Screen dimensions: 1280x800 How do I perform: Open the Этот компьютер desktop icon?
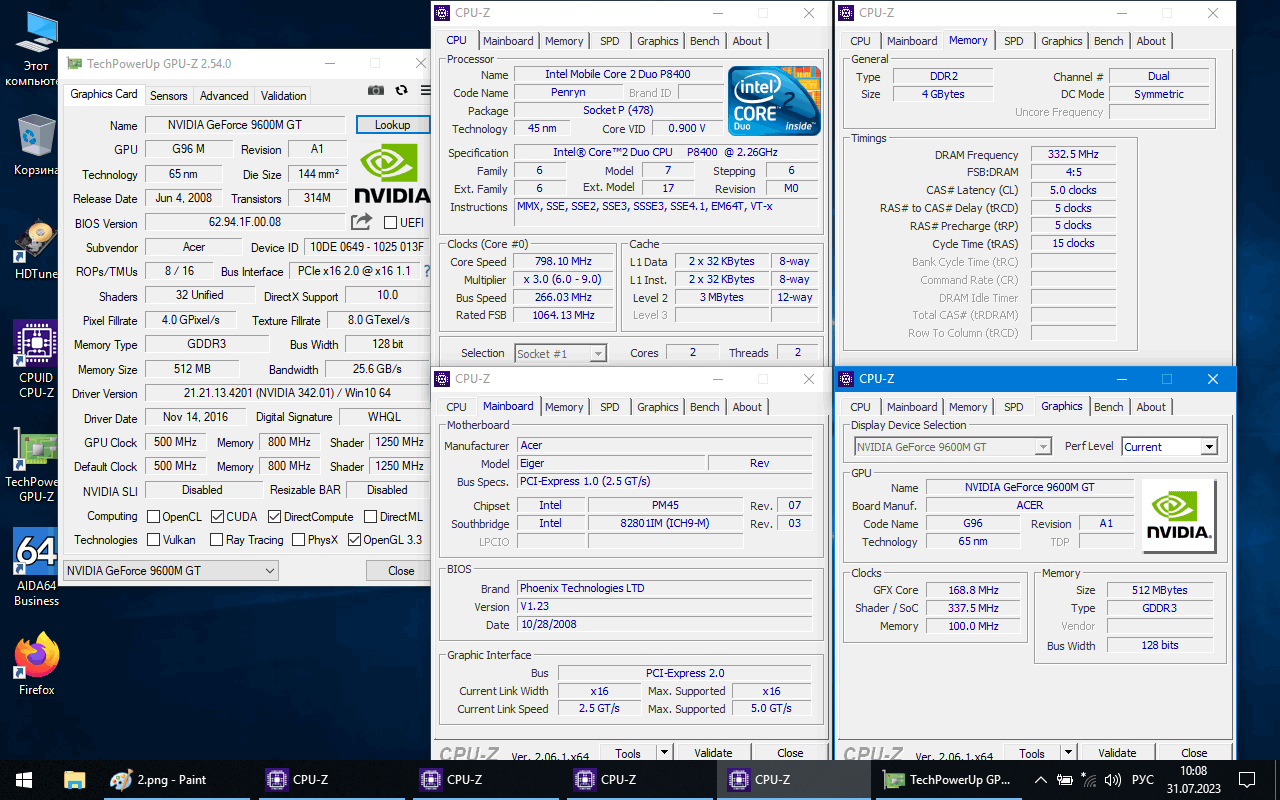point(35,50)
